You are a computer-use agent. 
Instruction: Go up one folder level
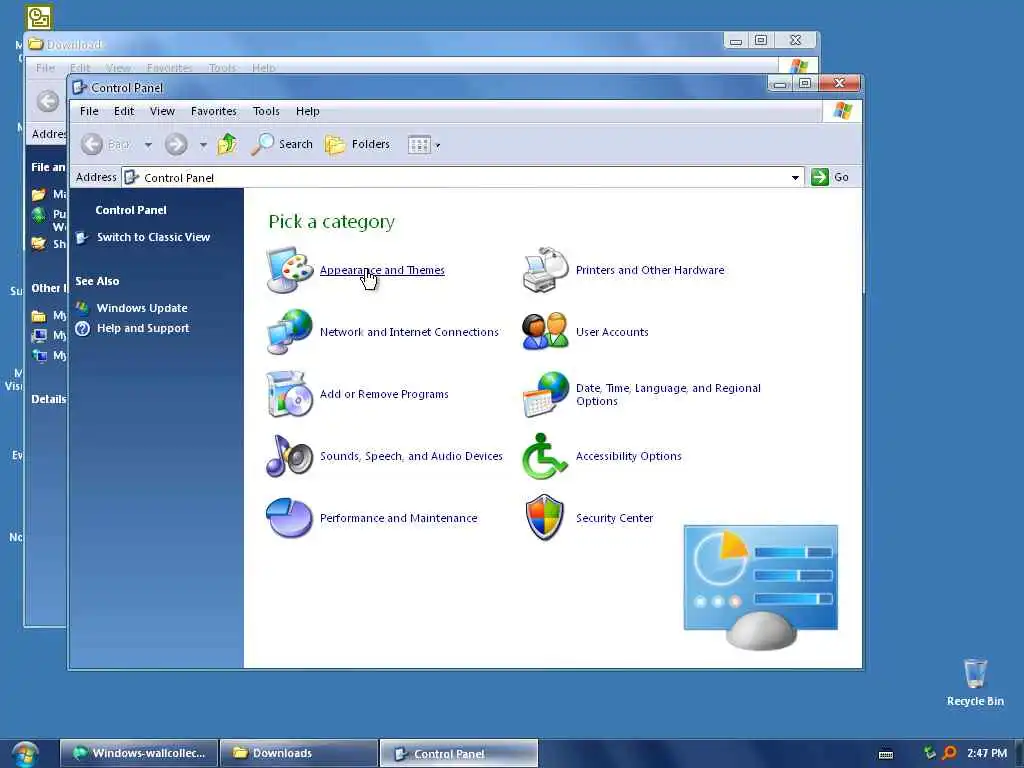[x=227, y=144]
